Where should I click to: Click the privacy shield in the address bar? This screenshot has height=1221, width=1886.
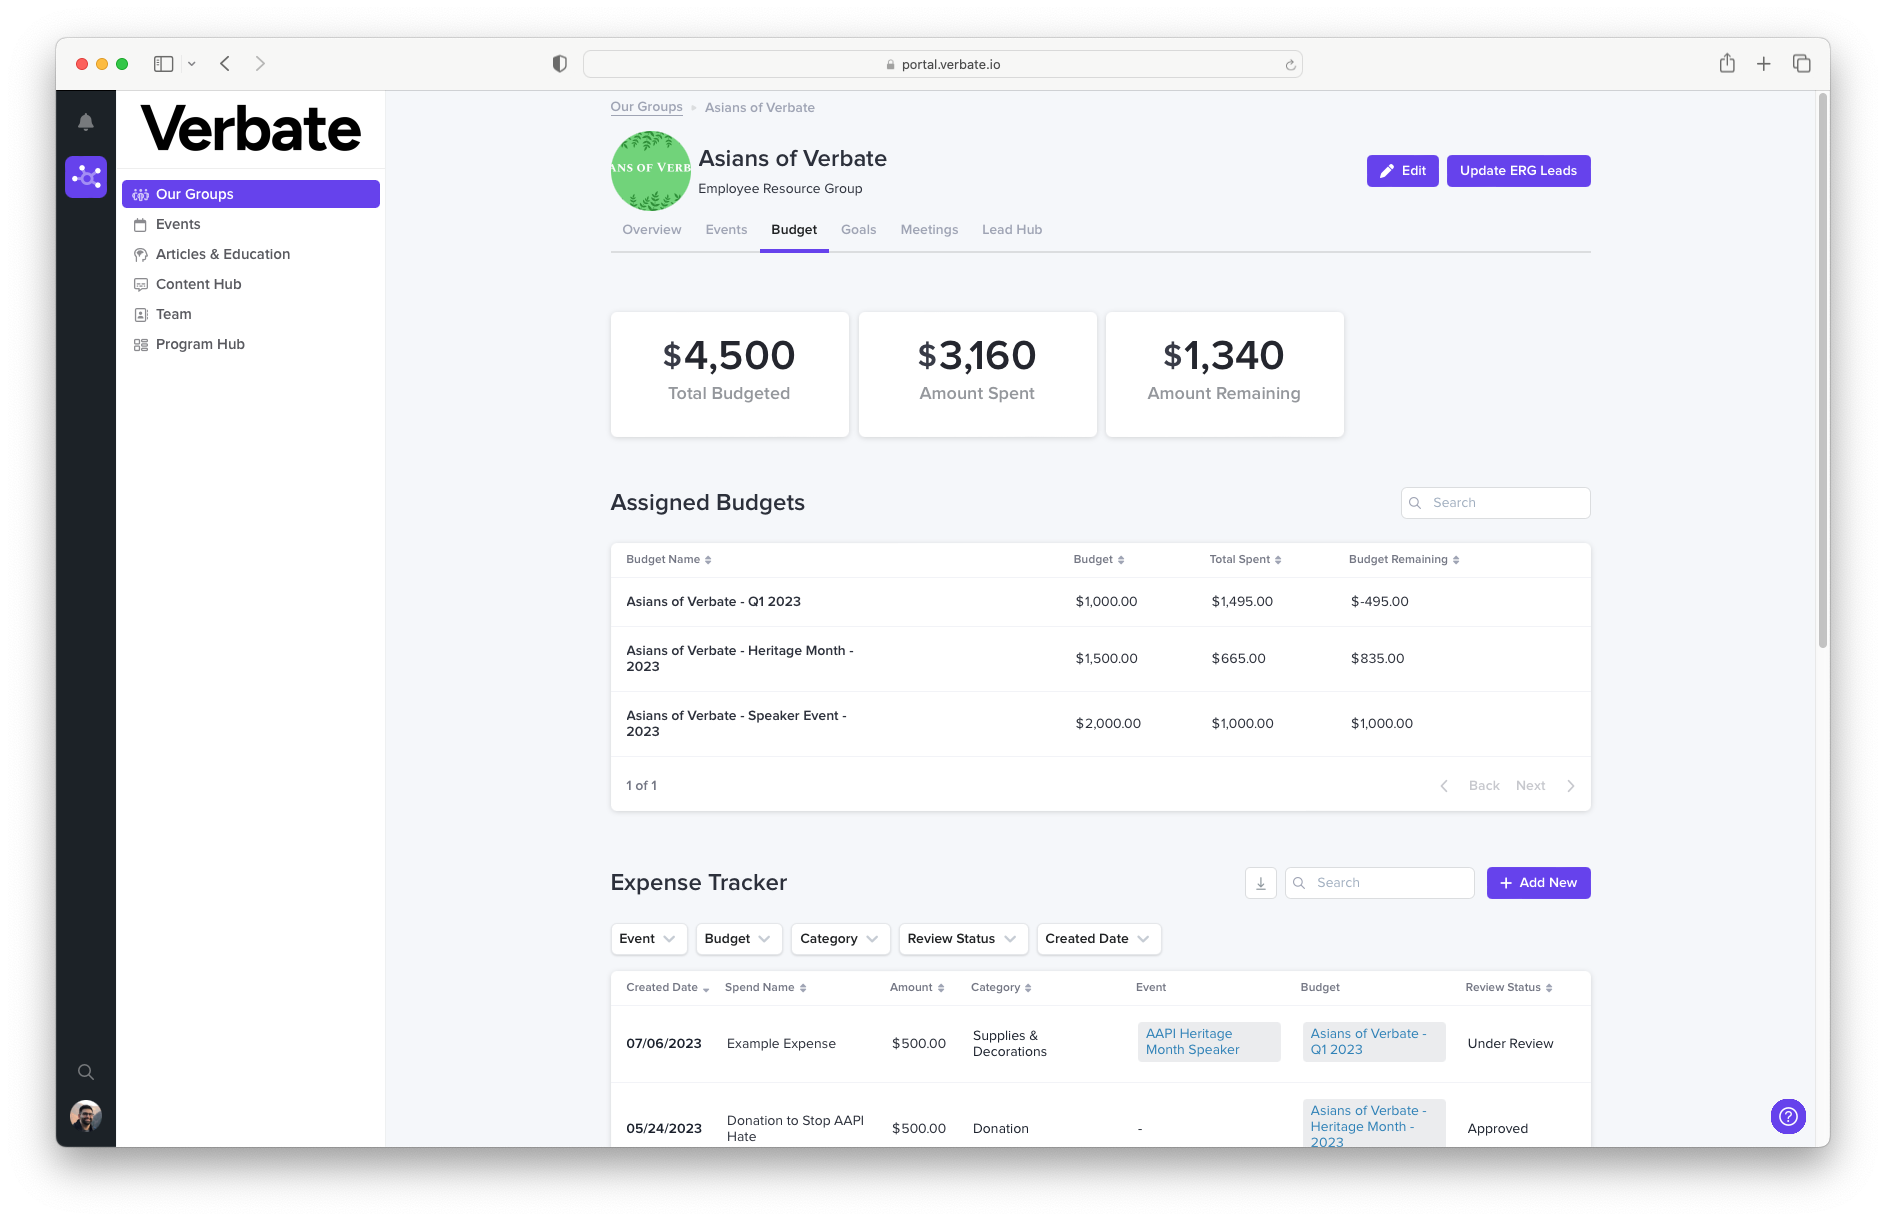(x=558, y=63)
